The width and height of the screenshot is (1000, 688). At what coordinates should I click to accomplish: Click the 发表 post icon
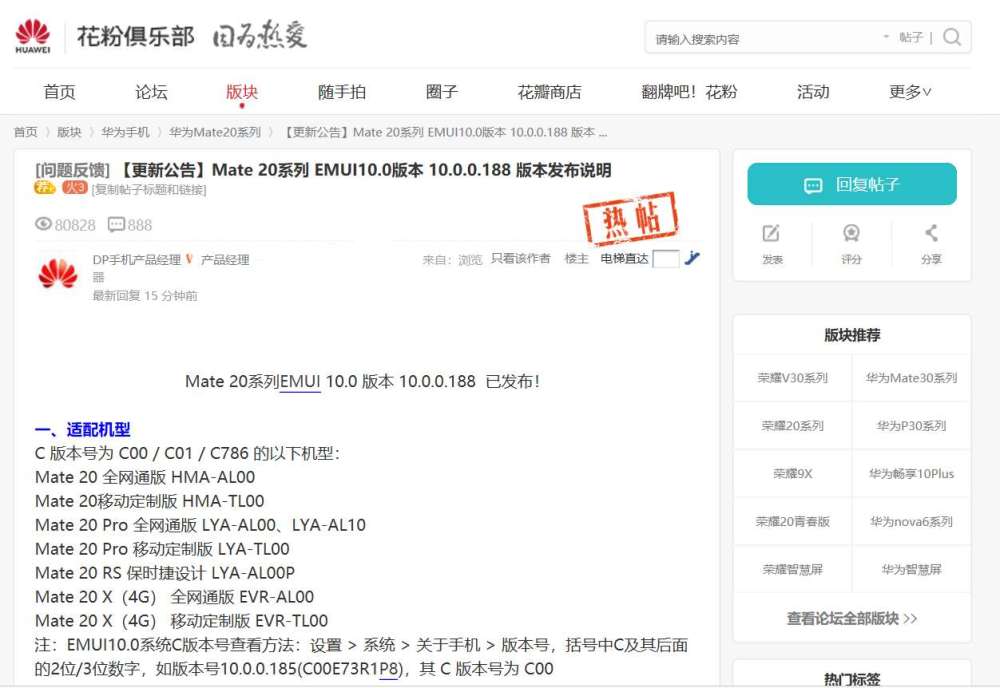(771, 233)
